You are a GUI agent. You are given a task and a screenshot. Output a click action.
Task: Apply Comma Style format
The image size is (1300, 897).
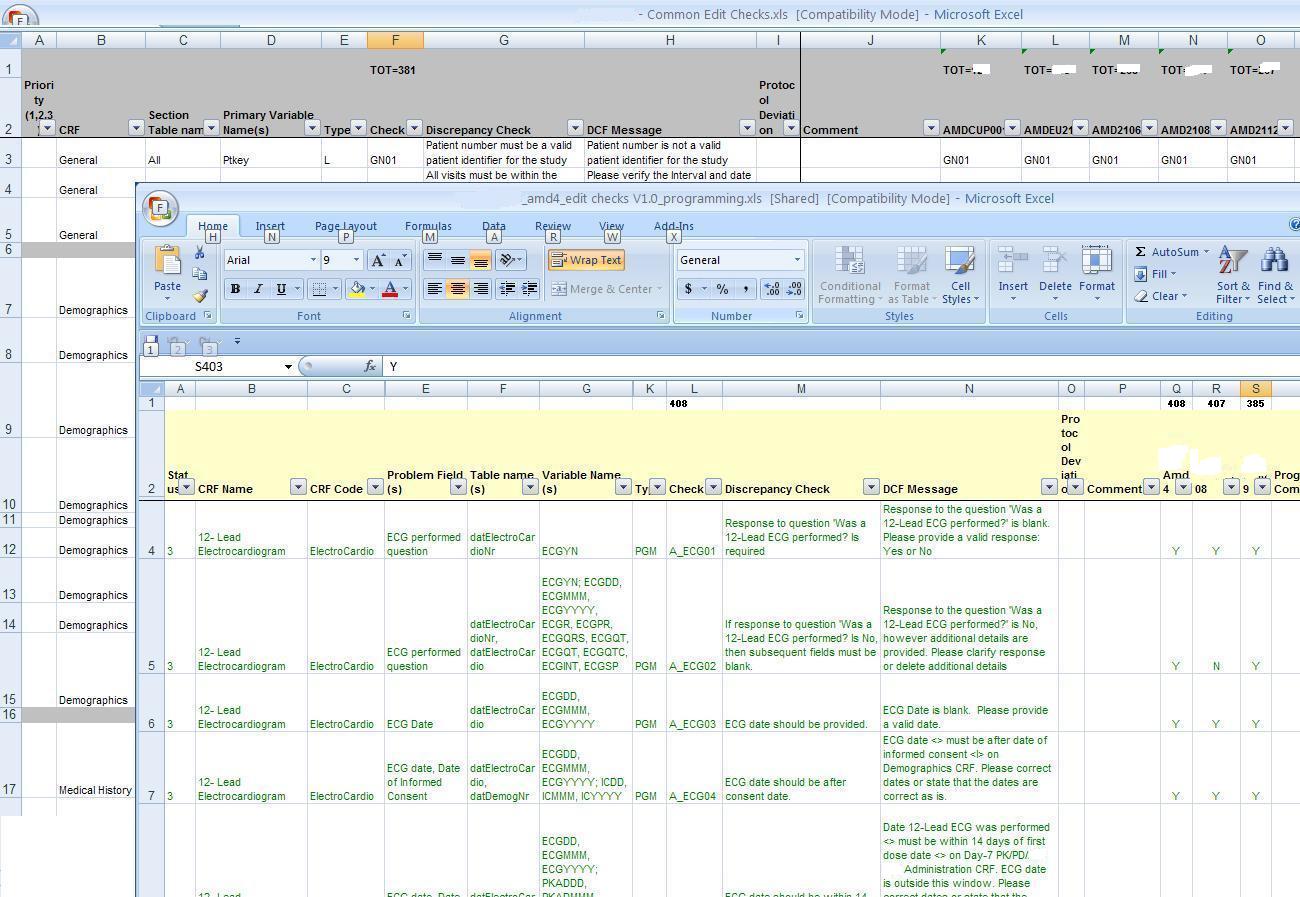745,289
